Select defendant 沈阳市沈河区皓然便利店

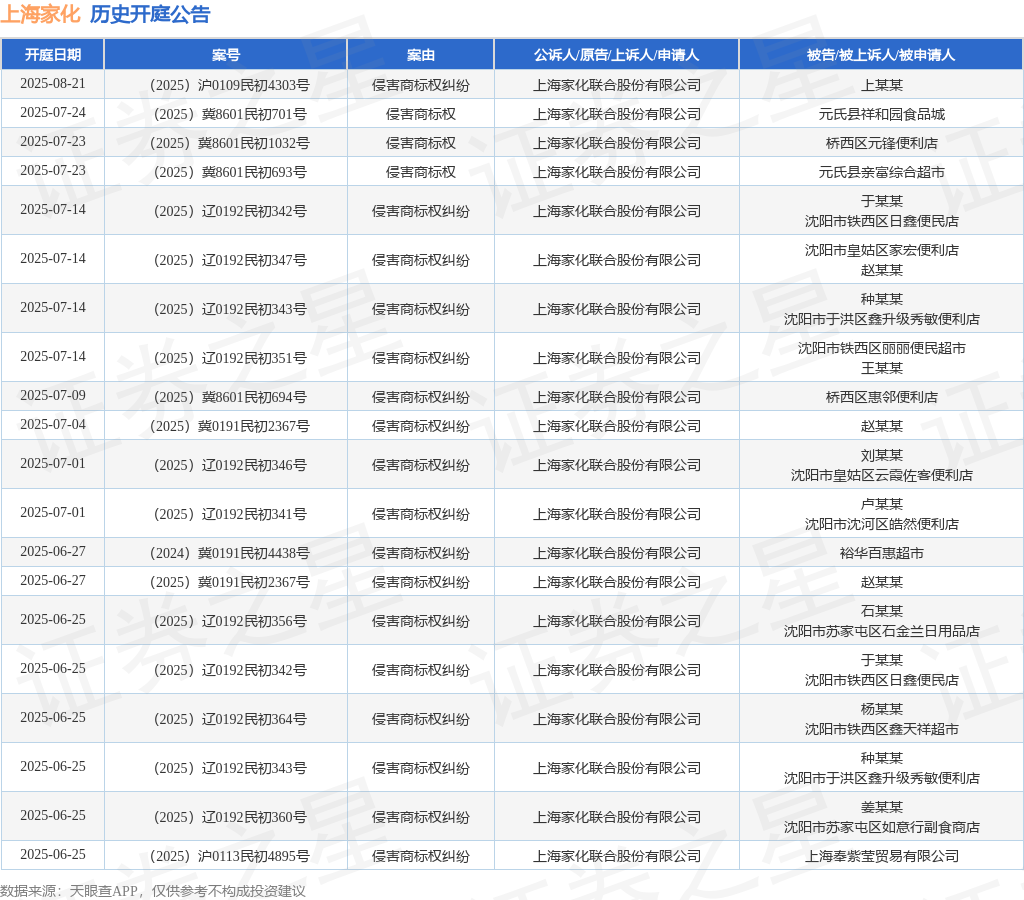(882, 524)
